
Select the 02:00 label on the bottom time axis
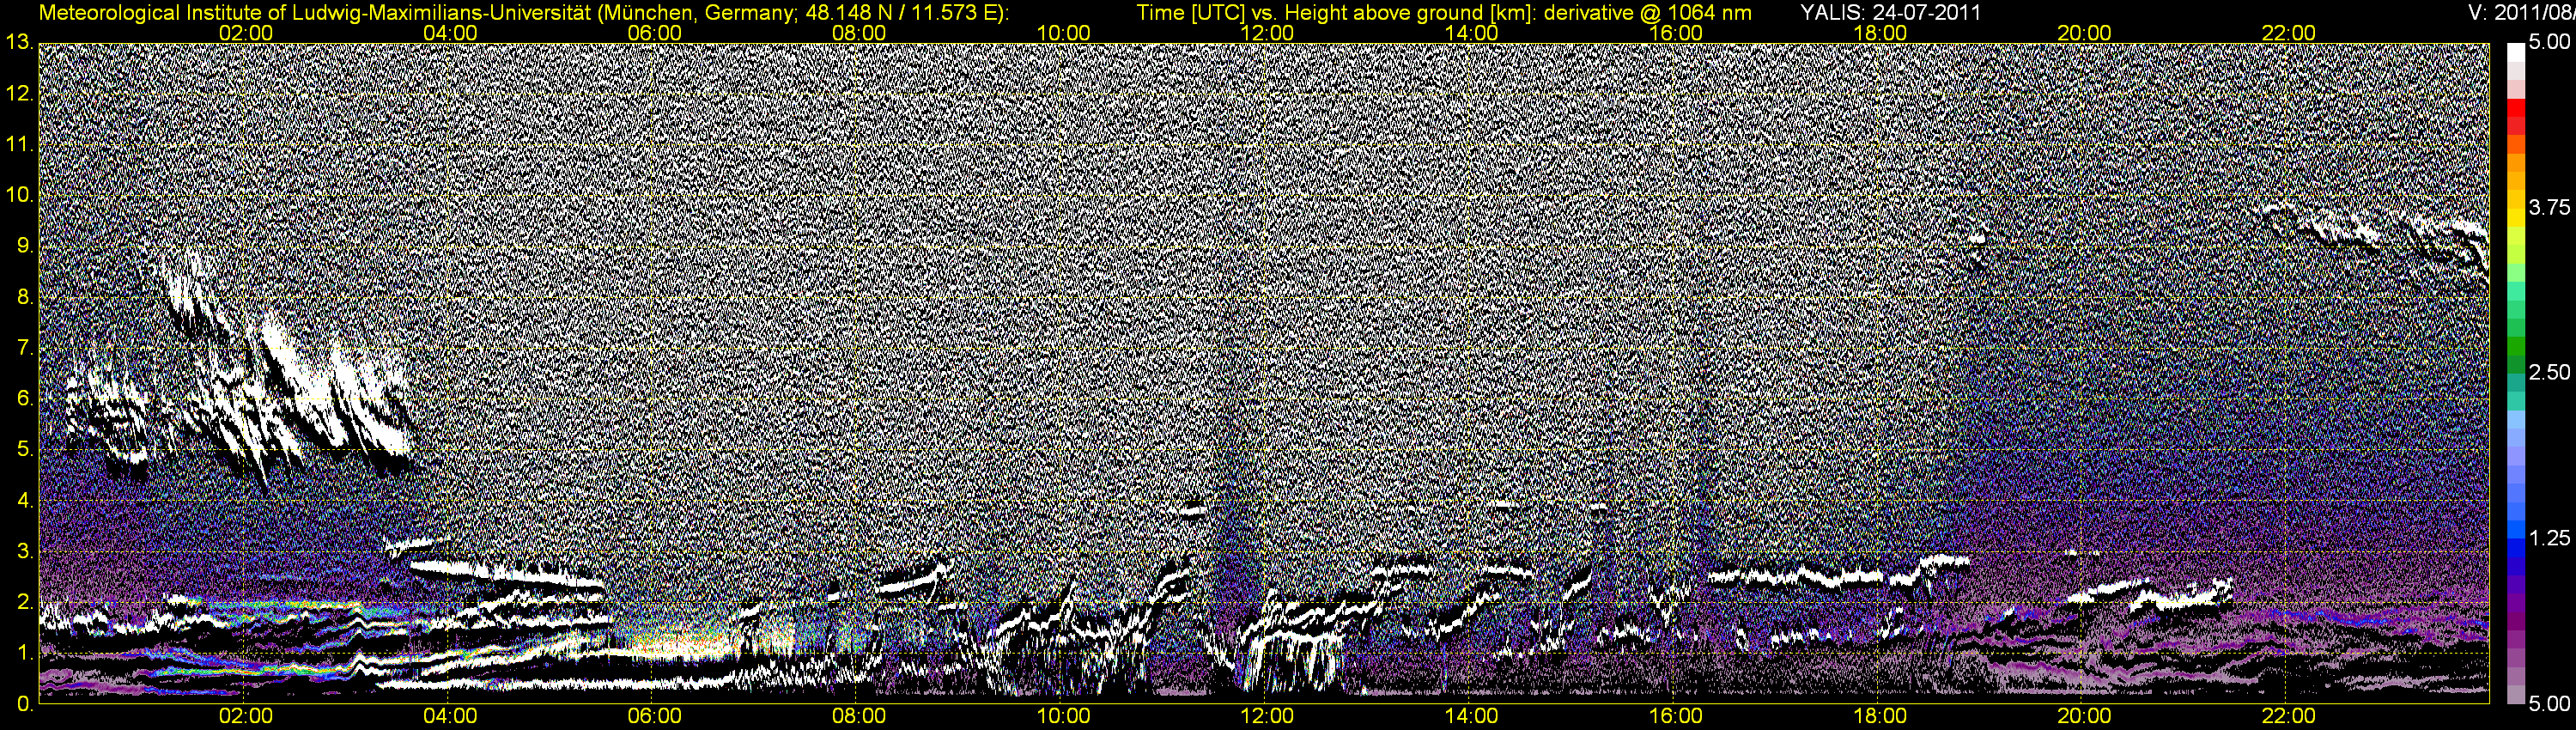pos(246,716)
